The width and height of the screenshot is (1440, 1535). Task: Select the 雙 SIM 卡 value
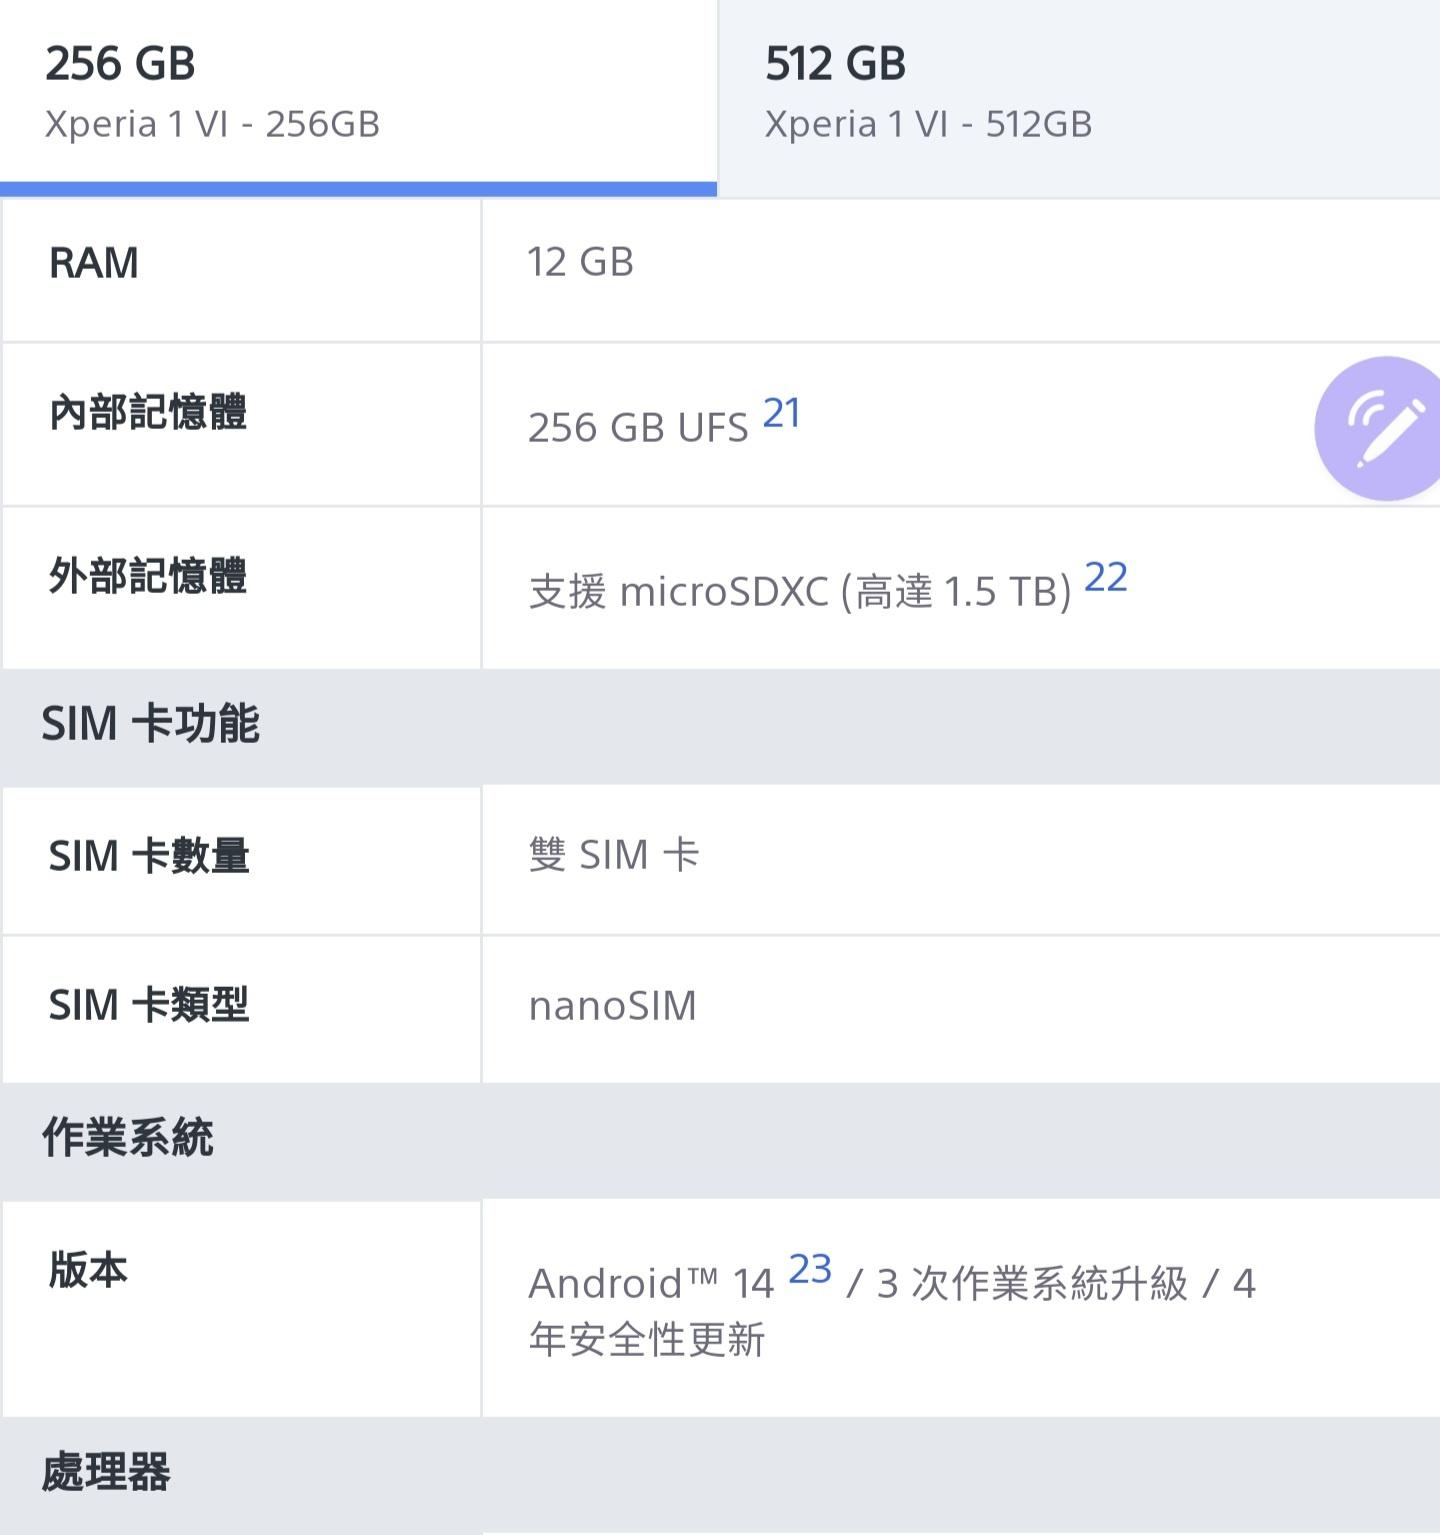coord(613,856)
